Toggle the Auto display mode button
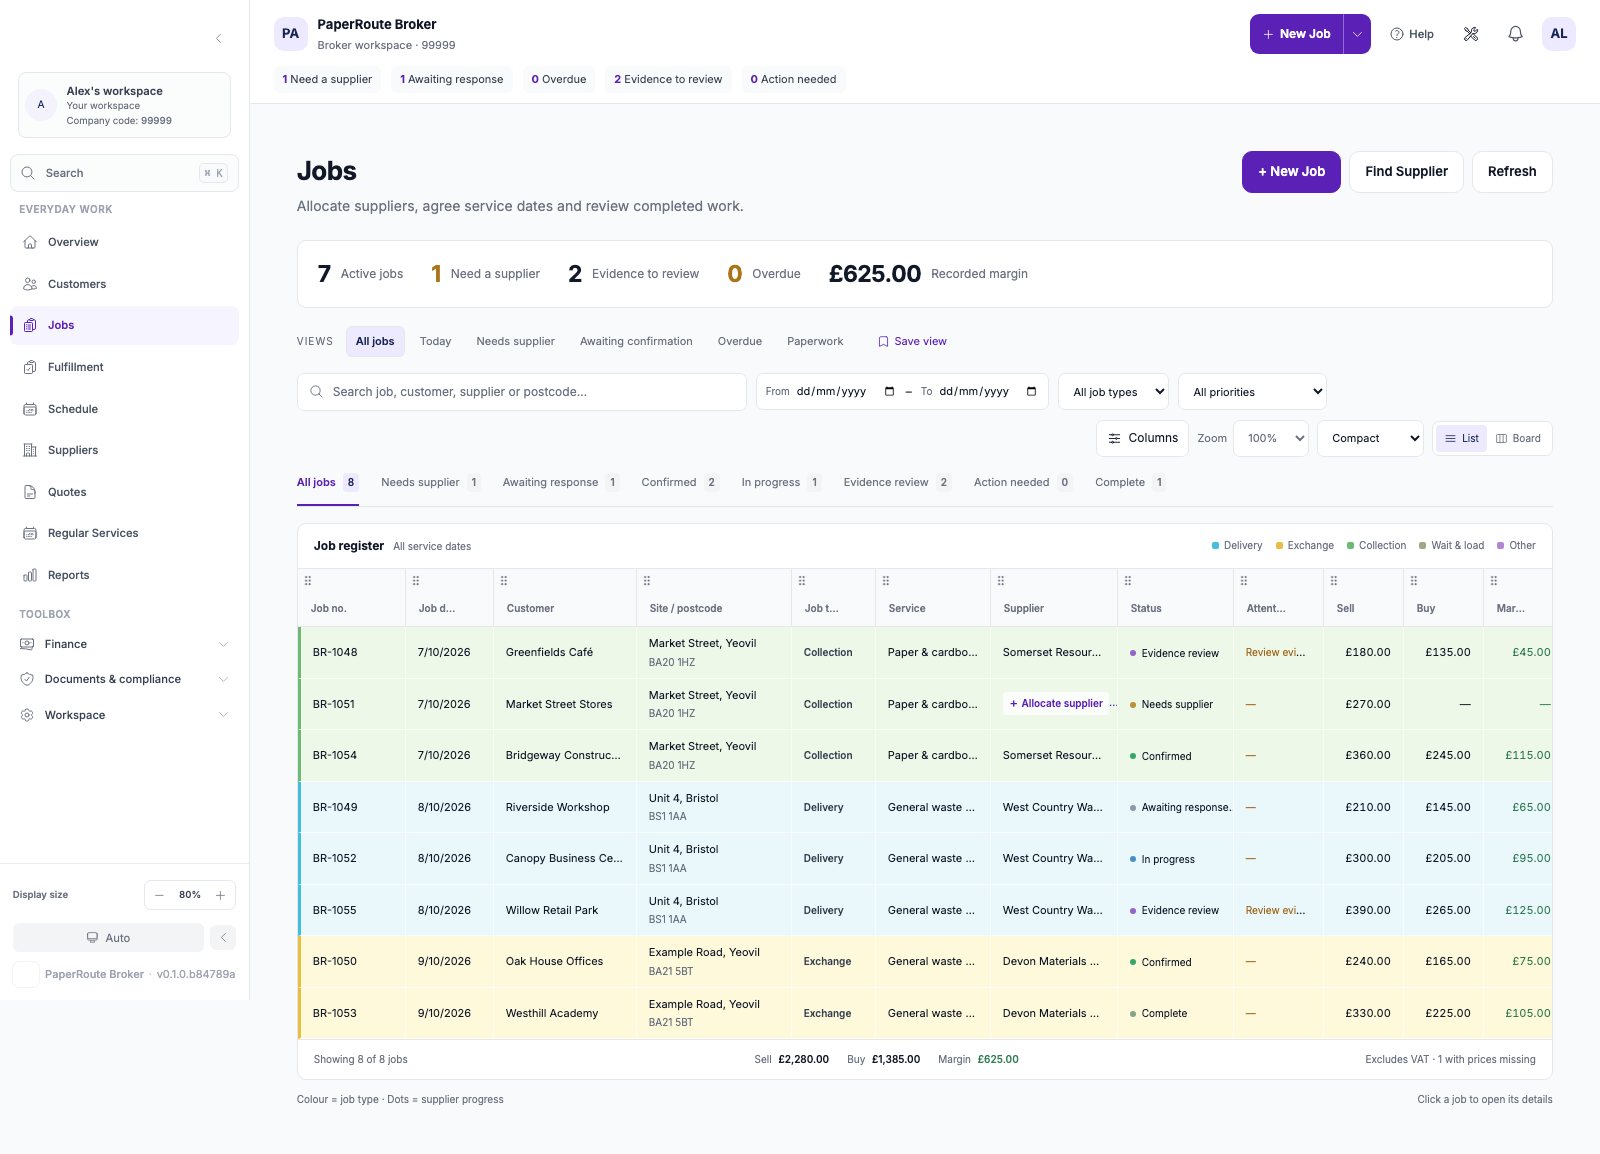 (108, 938)
